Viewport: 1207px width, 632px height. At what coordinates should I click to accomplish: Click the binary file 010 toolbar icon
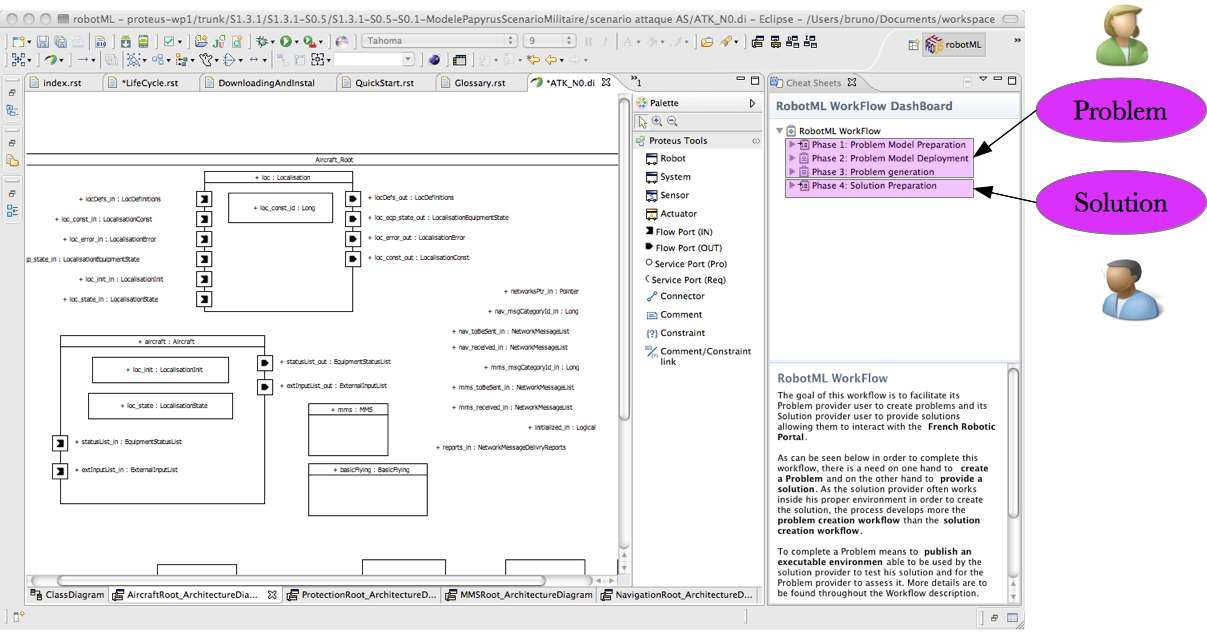102,41
